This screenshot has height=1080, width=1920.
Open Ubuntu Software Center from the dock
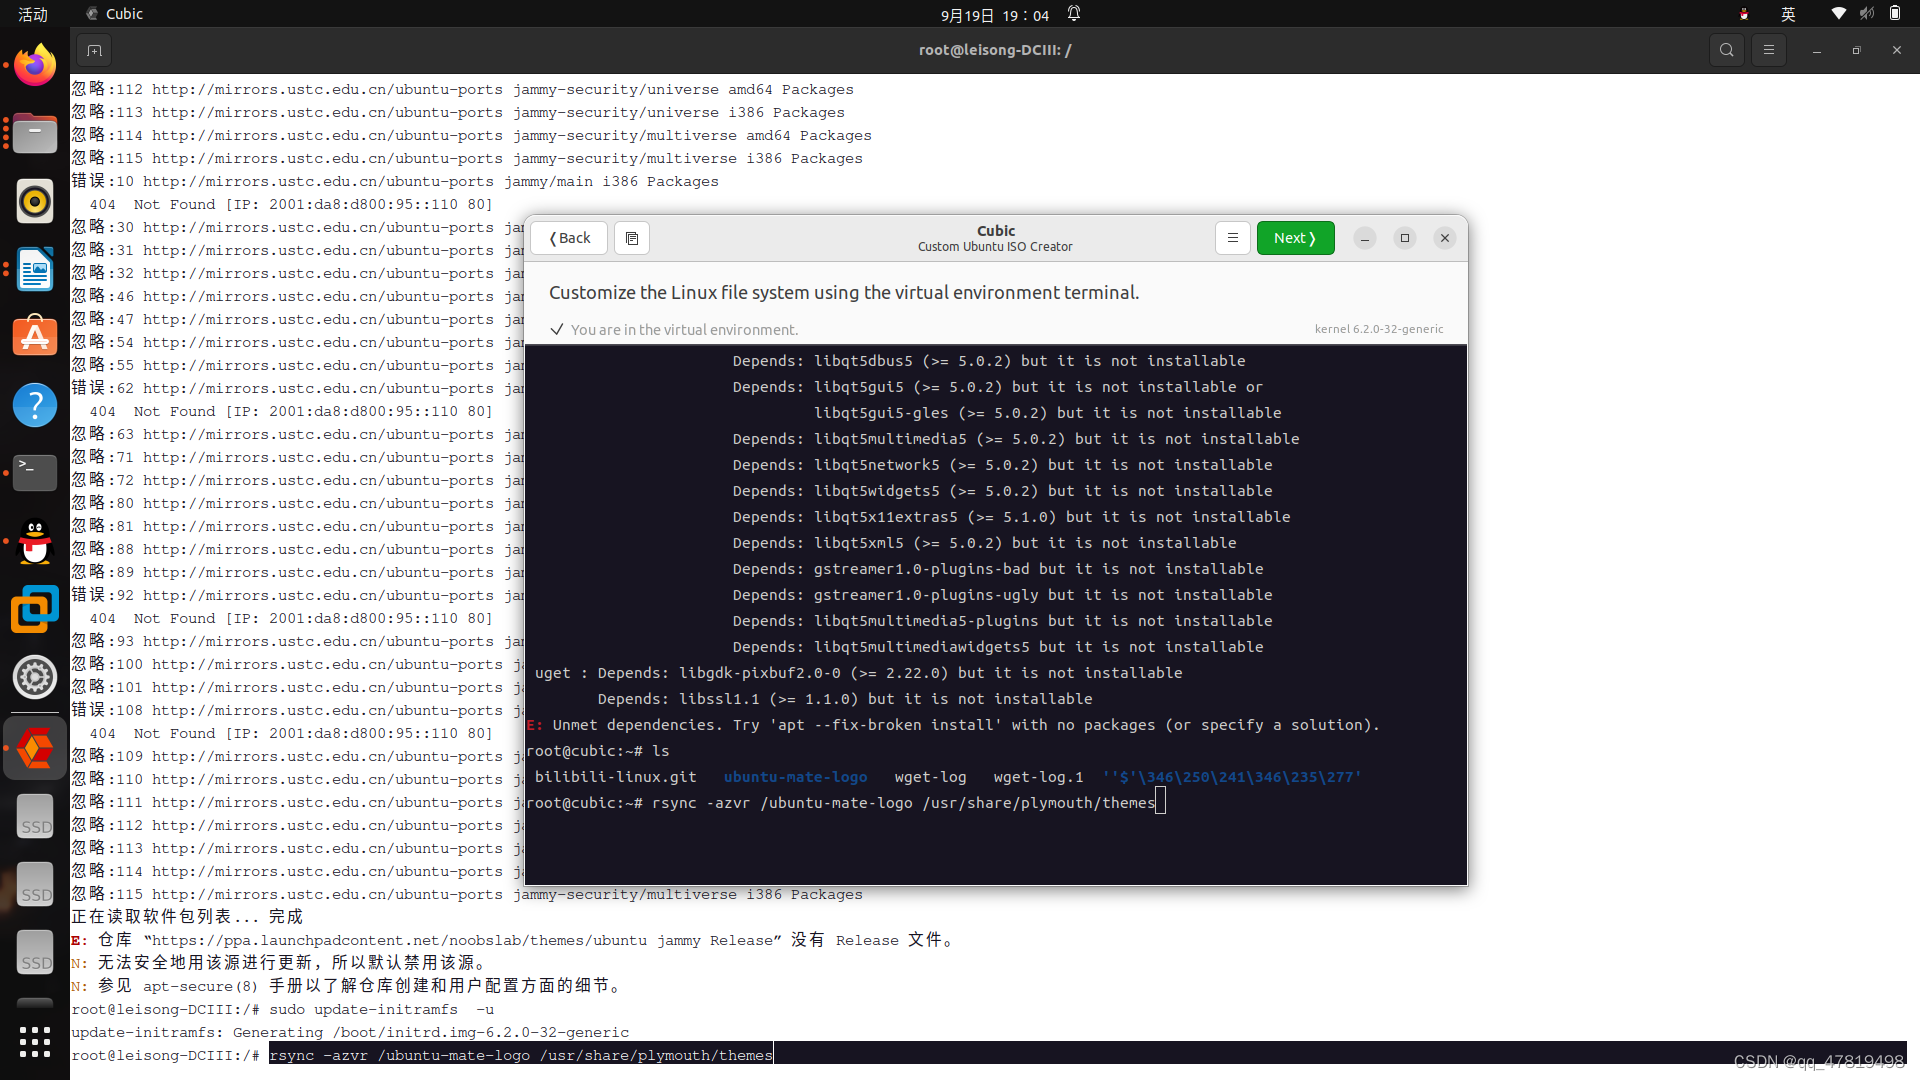click(x=35, y=336)
